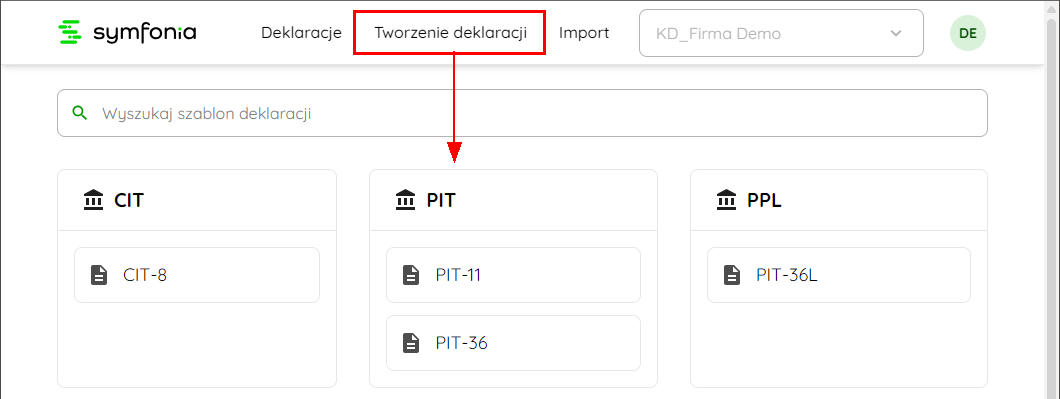
Task: Click the PPL bank building icon
Action: point(727,200)
